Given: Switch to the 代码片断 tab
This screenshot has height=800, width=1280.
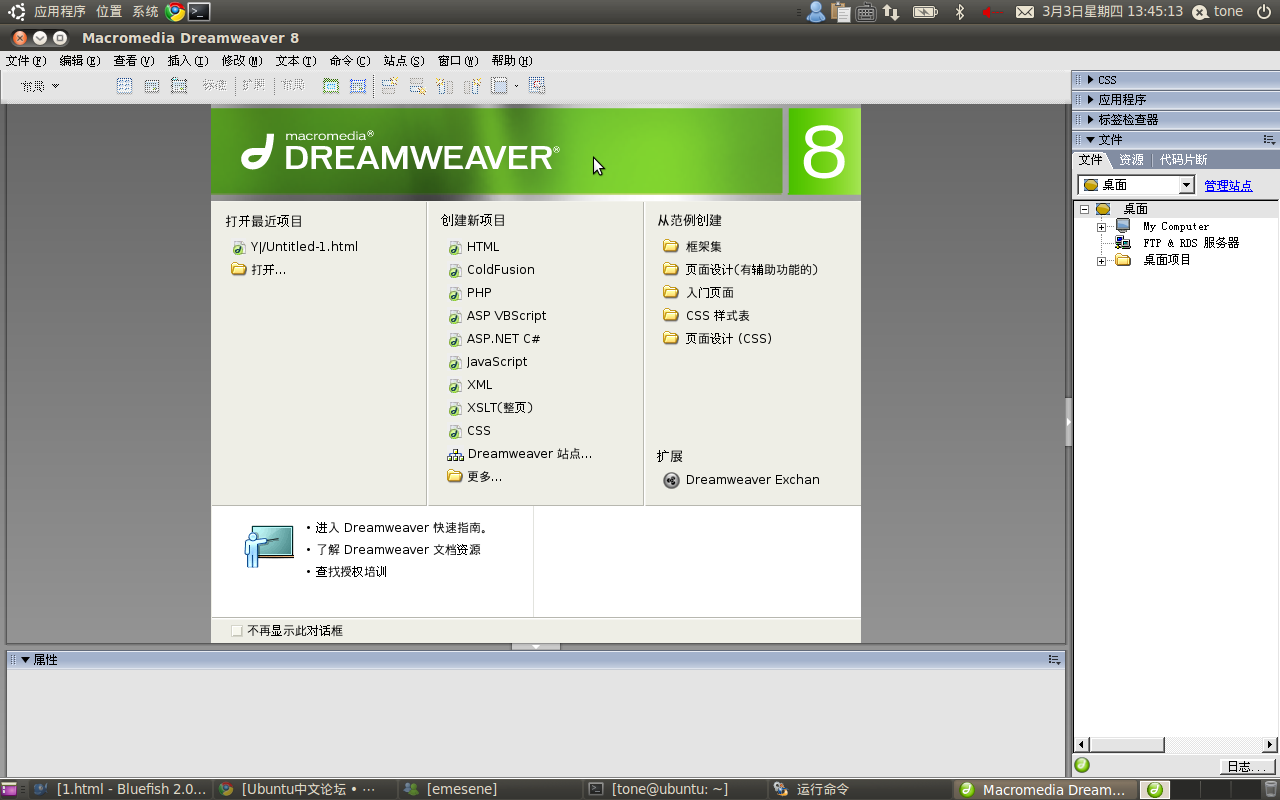Looking at the screenshot, I should click(1183, 160).
